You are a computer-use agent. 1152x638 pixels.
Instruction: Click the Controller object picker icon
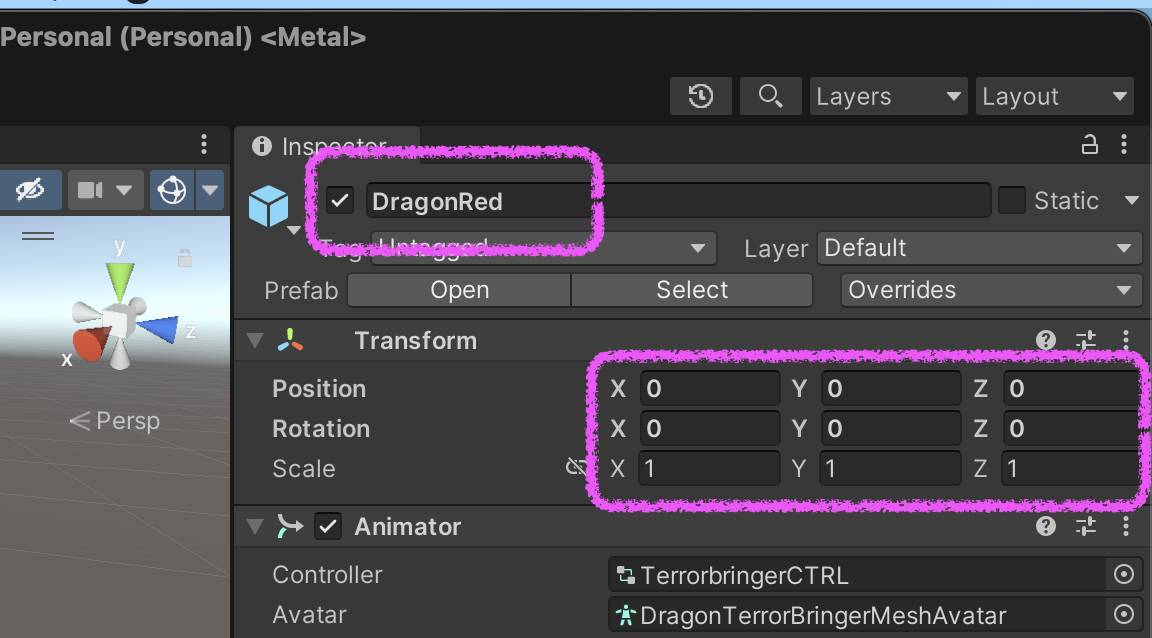coord(1124,575)
